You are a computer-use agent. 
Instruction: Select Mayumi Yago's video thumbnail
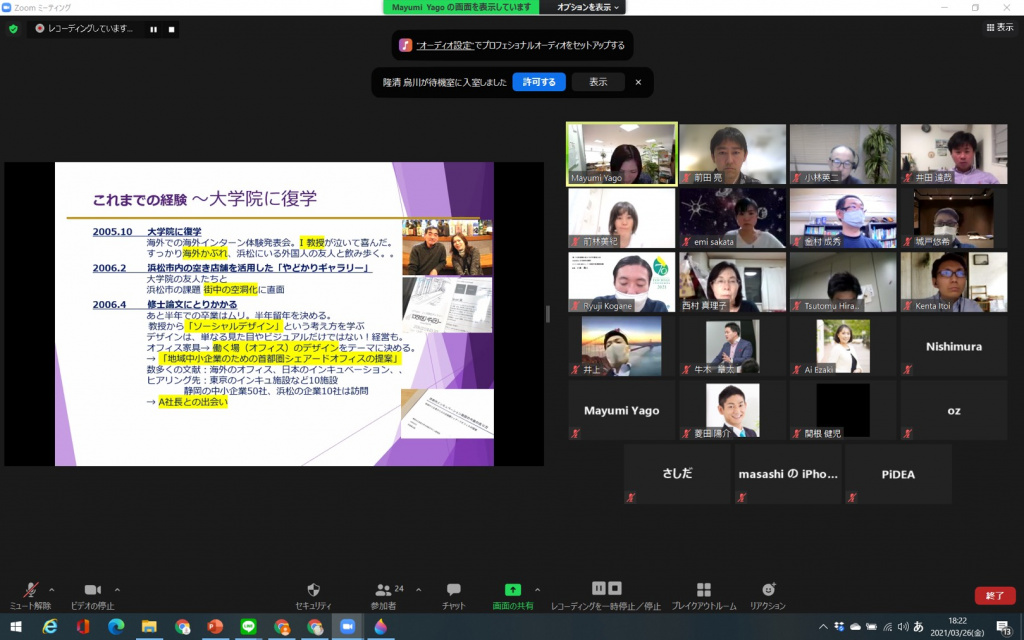[621, 153]
